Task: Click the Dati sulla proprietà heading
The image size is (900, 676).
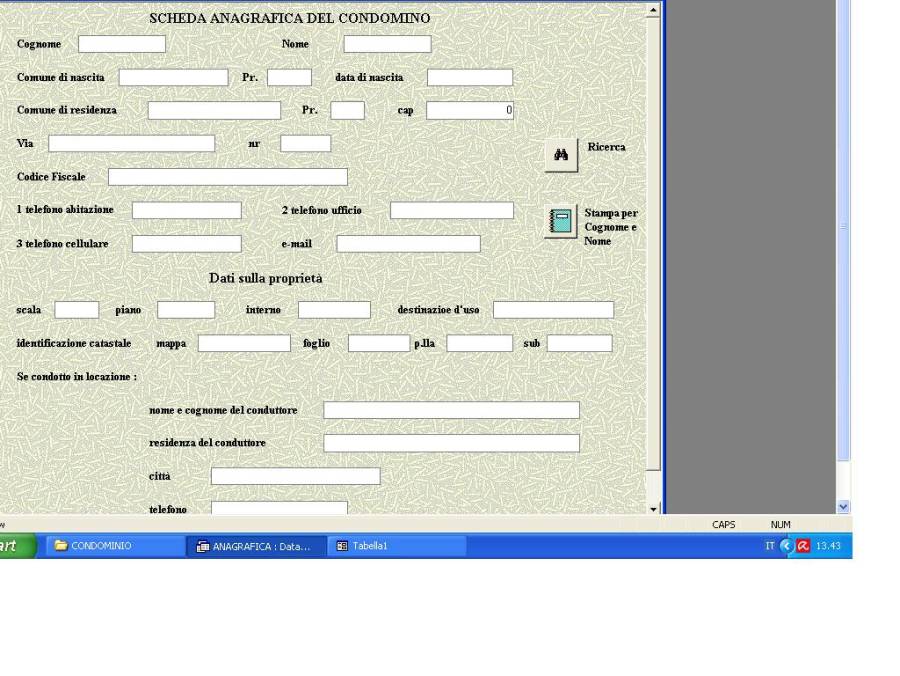Action: point(266,278)
